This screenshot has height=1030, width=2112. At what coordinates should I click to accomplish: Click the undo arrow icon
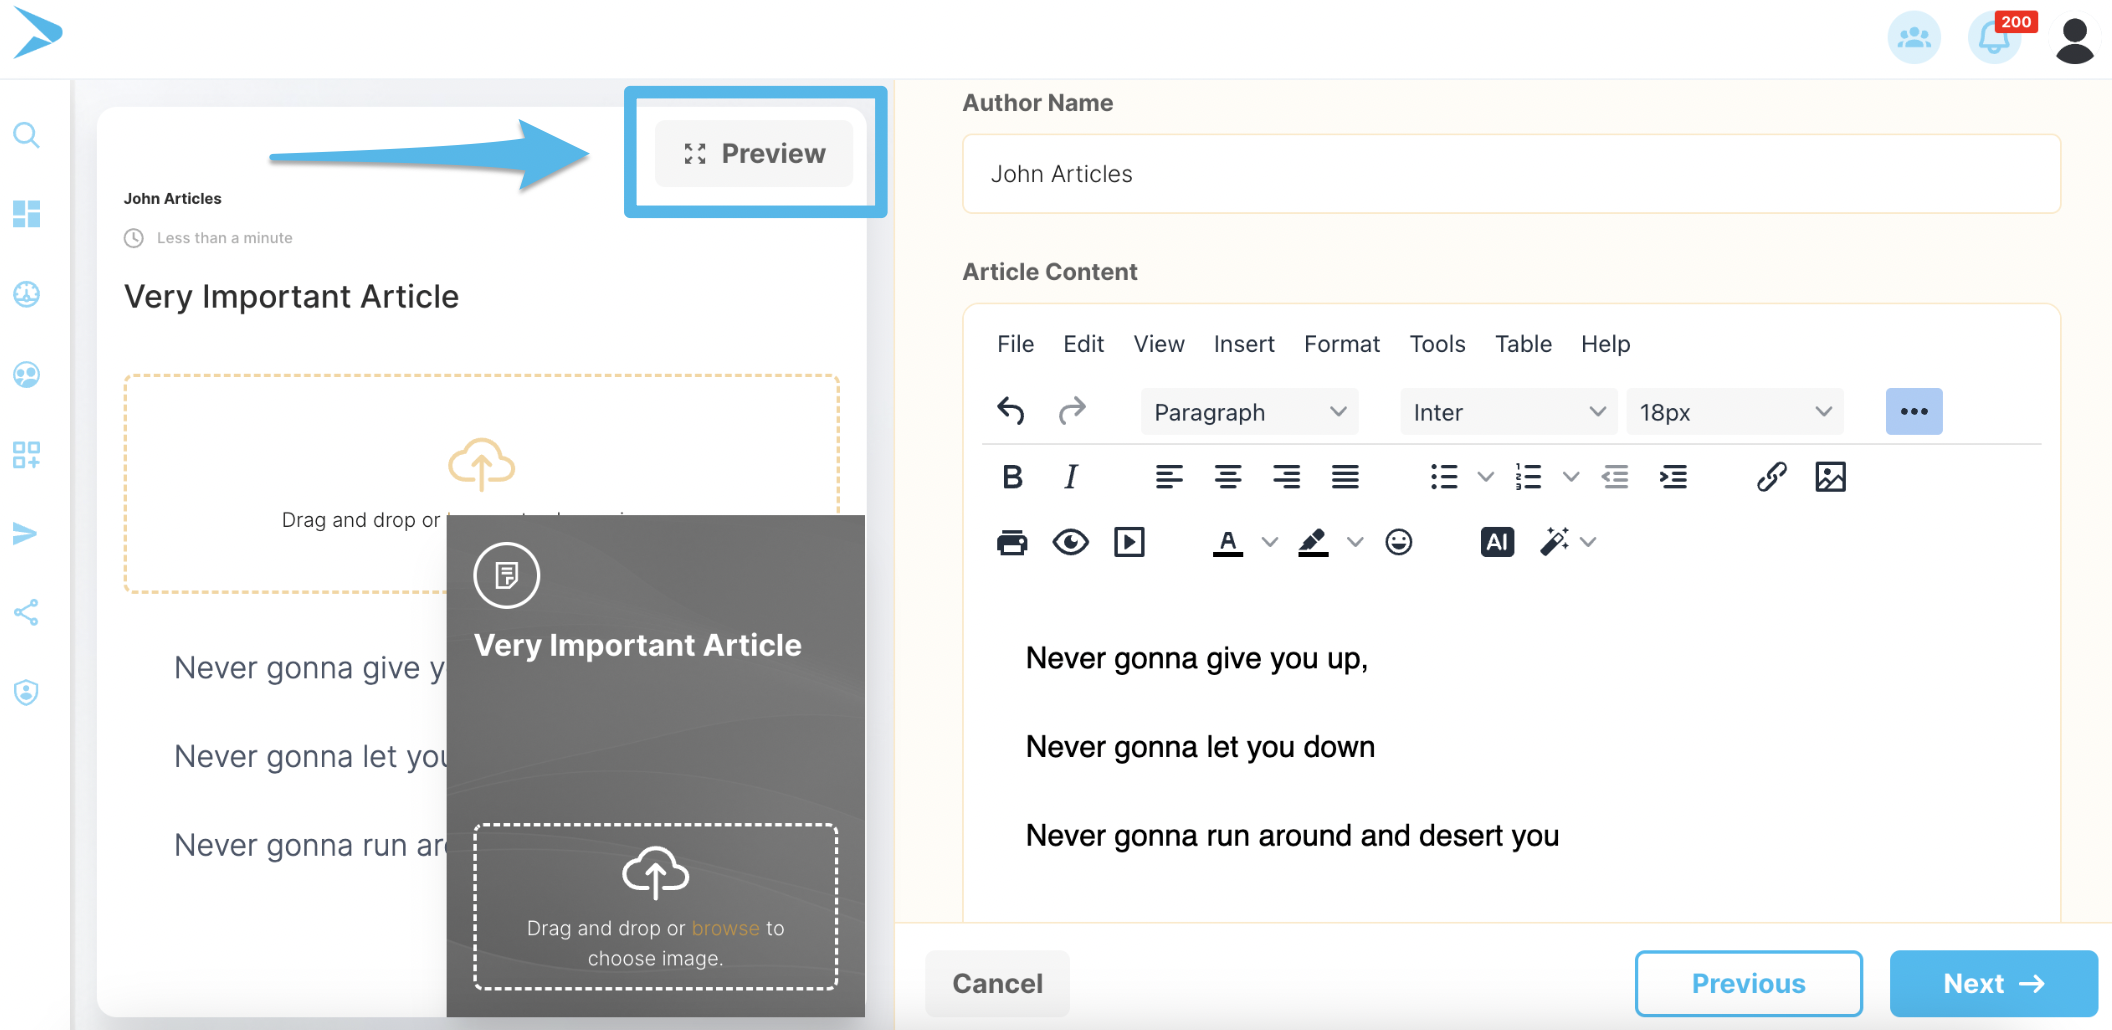coord(1011,411)
